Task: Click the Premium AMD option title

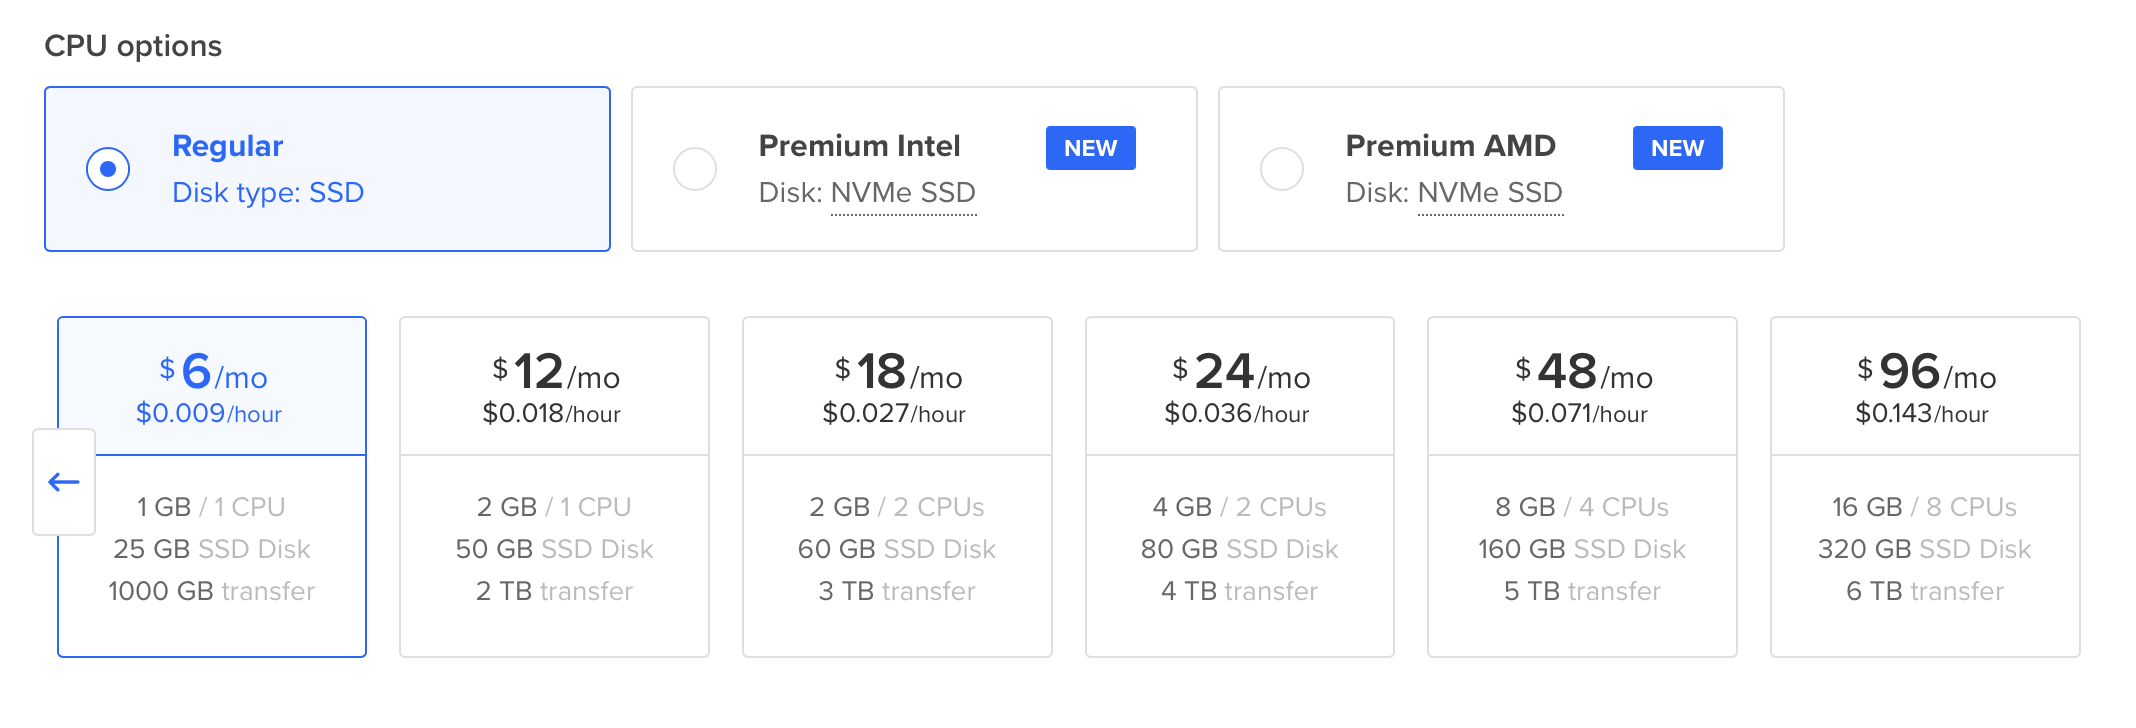Action: [1450, 146]
